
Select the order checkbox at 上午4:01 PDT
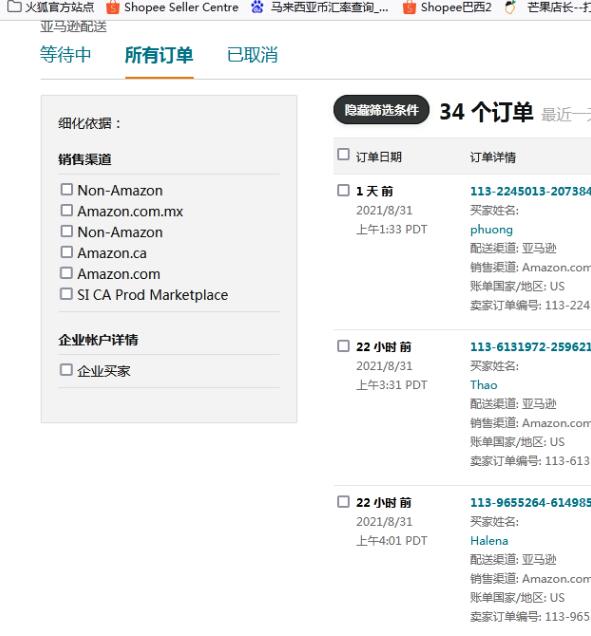(x=344, y=502)
